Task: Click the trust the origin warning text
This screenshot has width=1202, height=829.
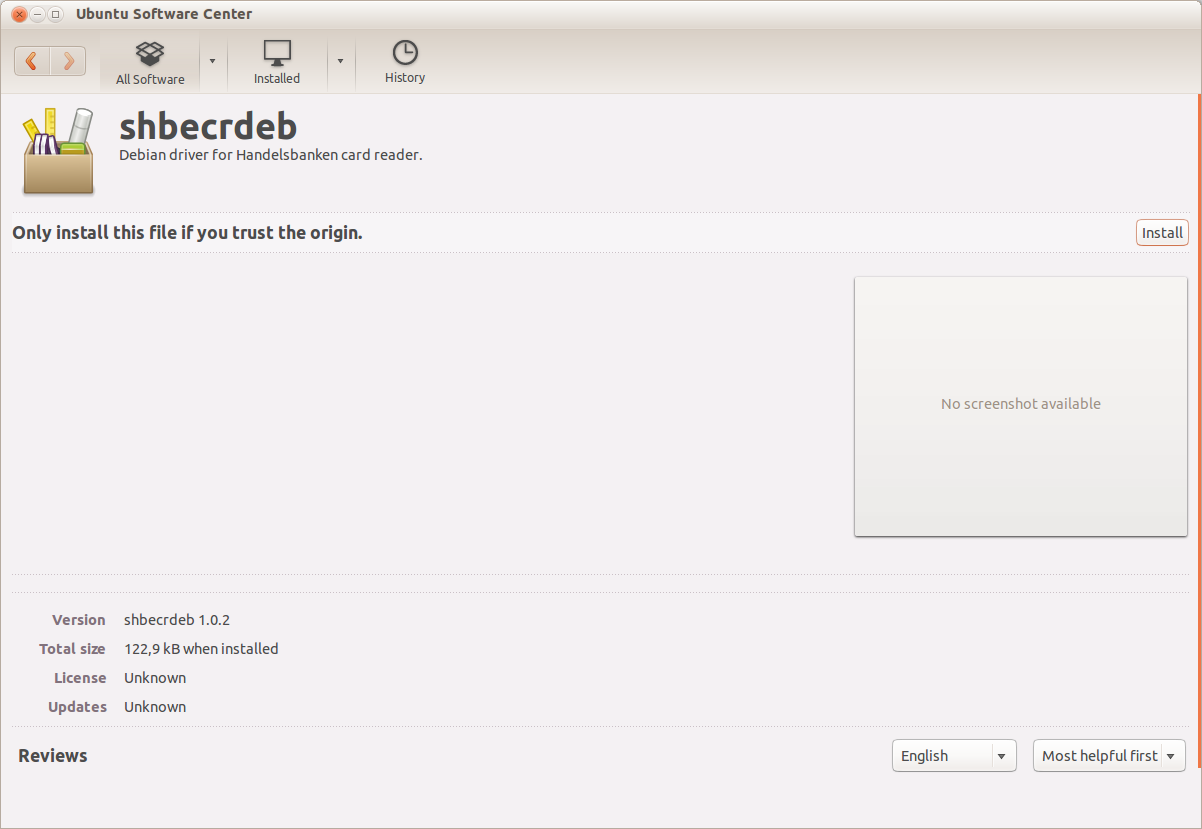Action: click(x=187, y=233)
